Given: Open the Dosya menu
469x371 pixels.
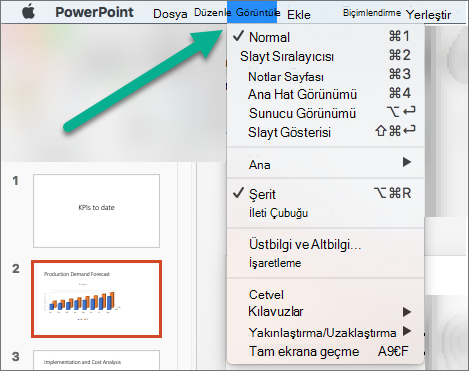Looking at the screenshot, I should pos(170,14).
